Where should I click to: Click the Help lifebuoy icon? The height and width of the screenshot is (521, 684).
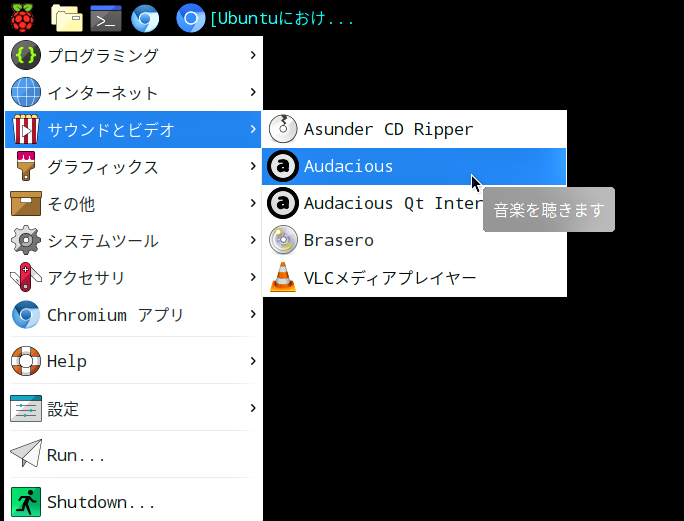(26, 361)
